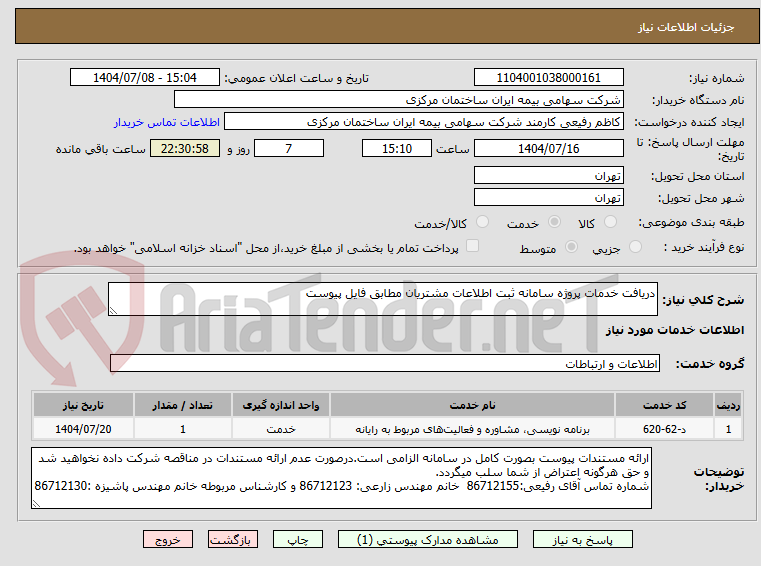Click the اطلاعات خدمات مورد نیاز section heading

(675, 330)
